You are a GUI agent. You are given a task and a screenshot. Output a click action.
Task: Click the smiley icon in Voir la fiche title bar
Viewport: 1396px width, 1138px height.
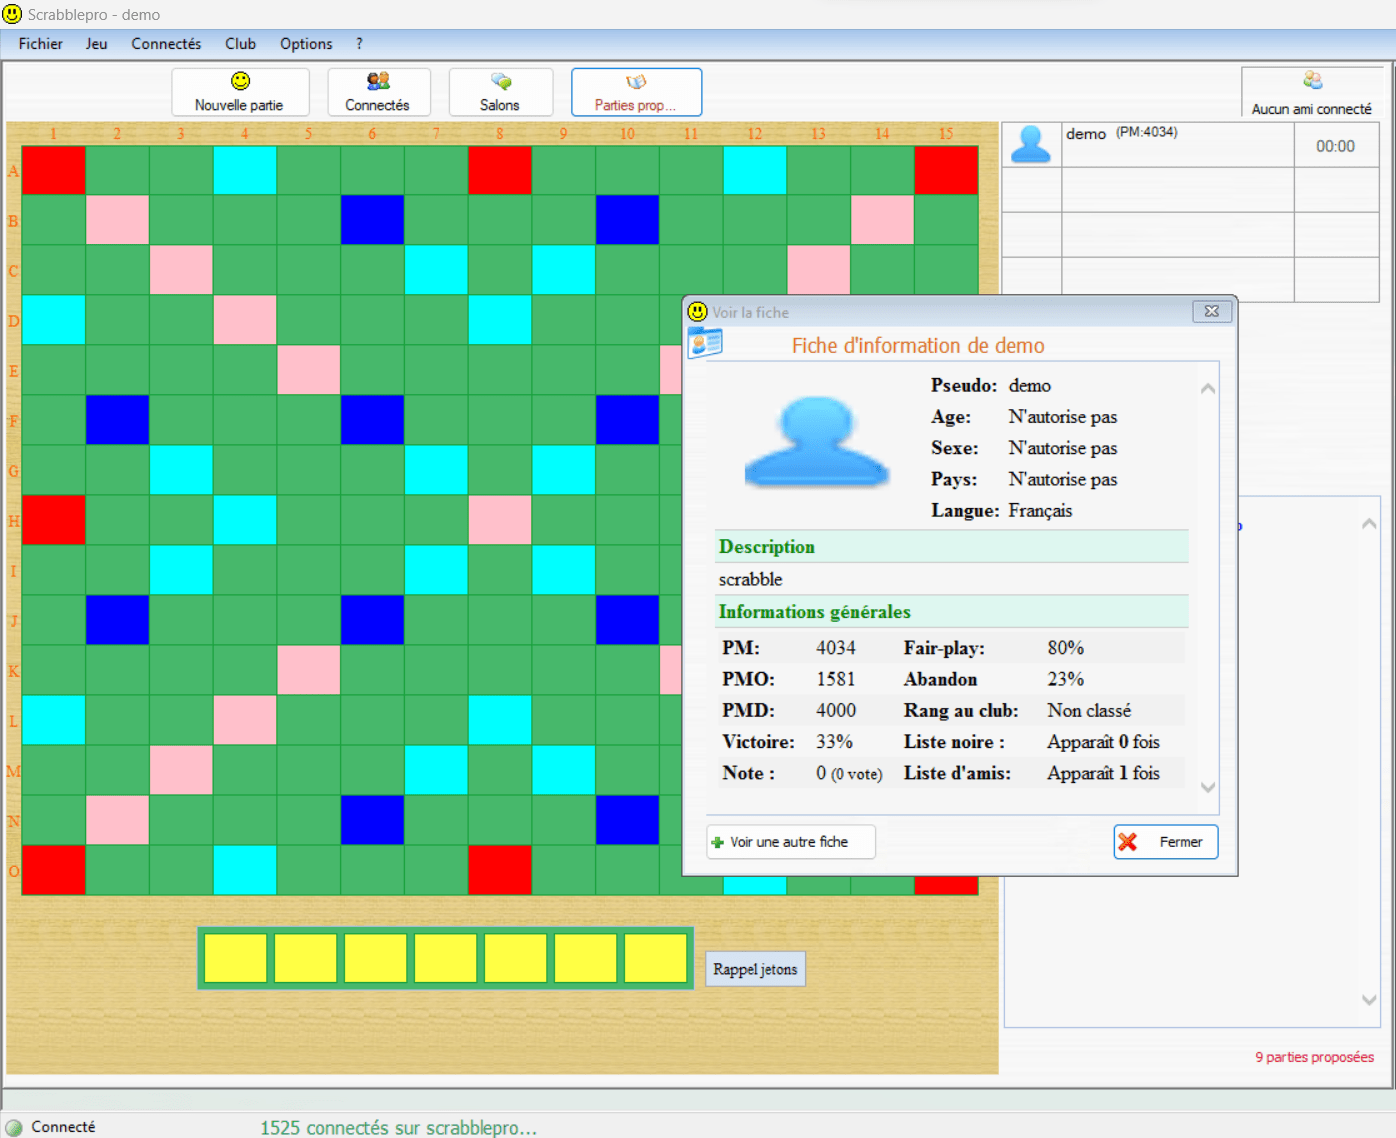pyautogui.click(x=698, y=312)
